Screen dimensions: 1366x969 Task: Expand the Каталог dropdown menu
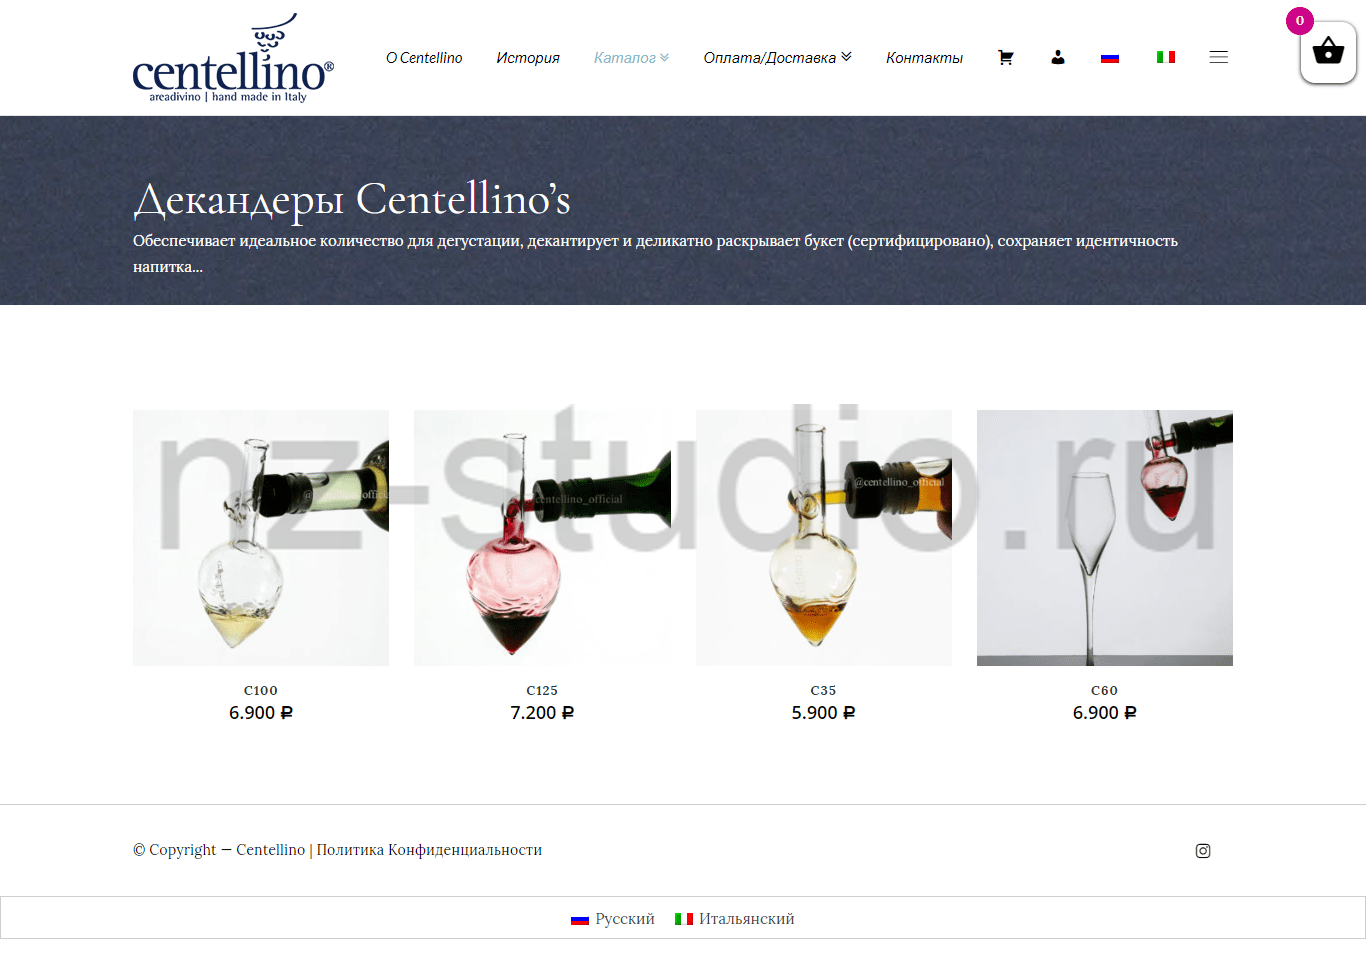[x=631, y=58]
